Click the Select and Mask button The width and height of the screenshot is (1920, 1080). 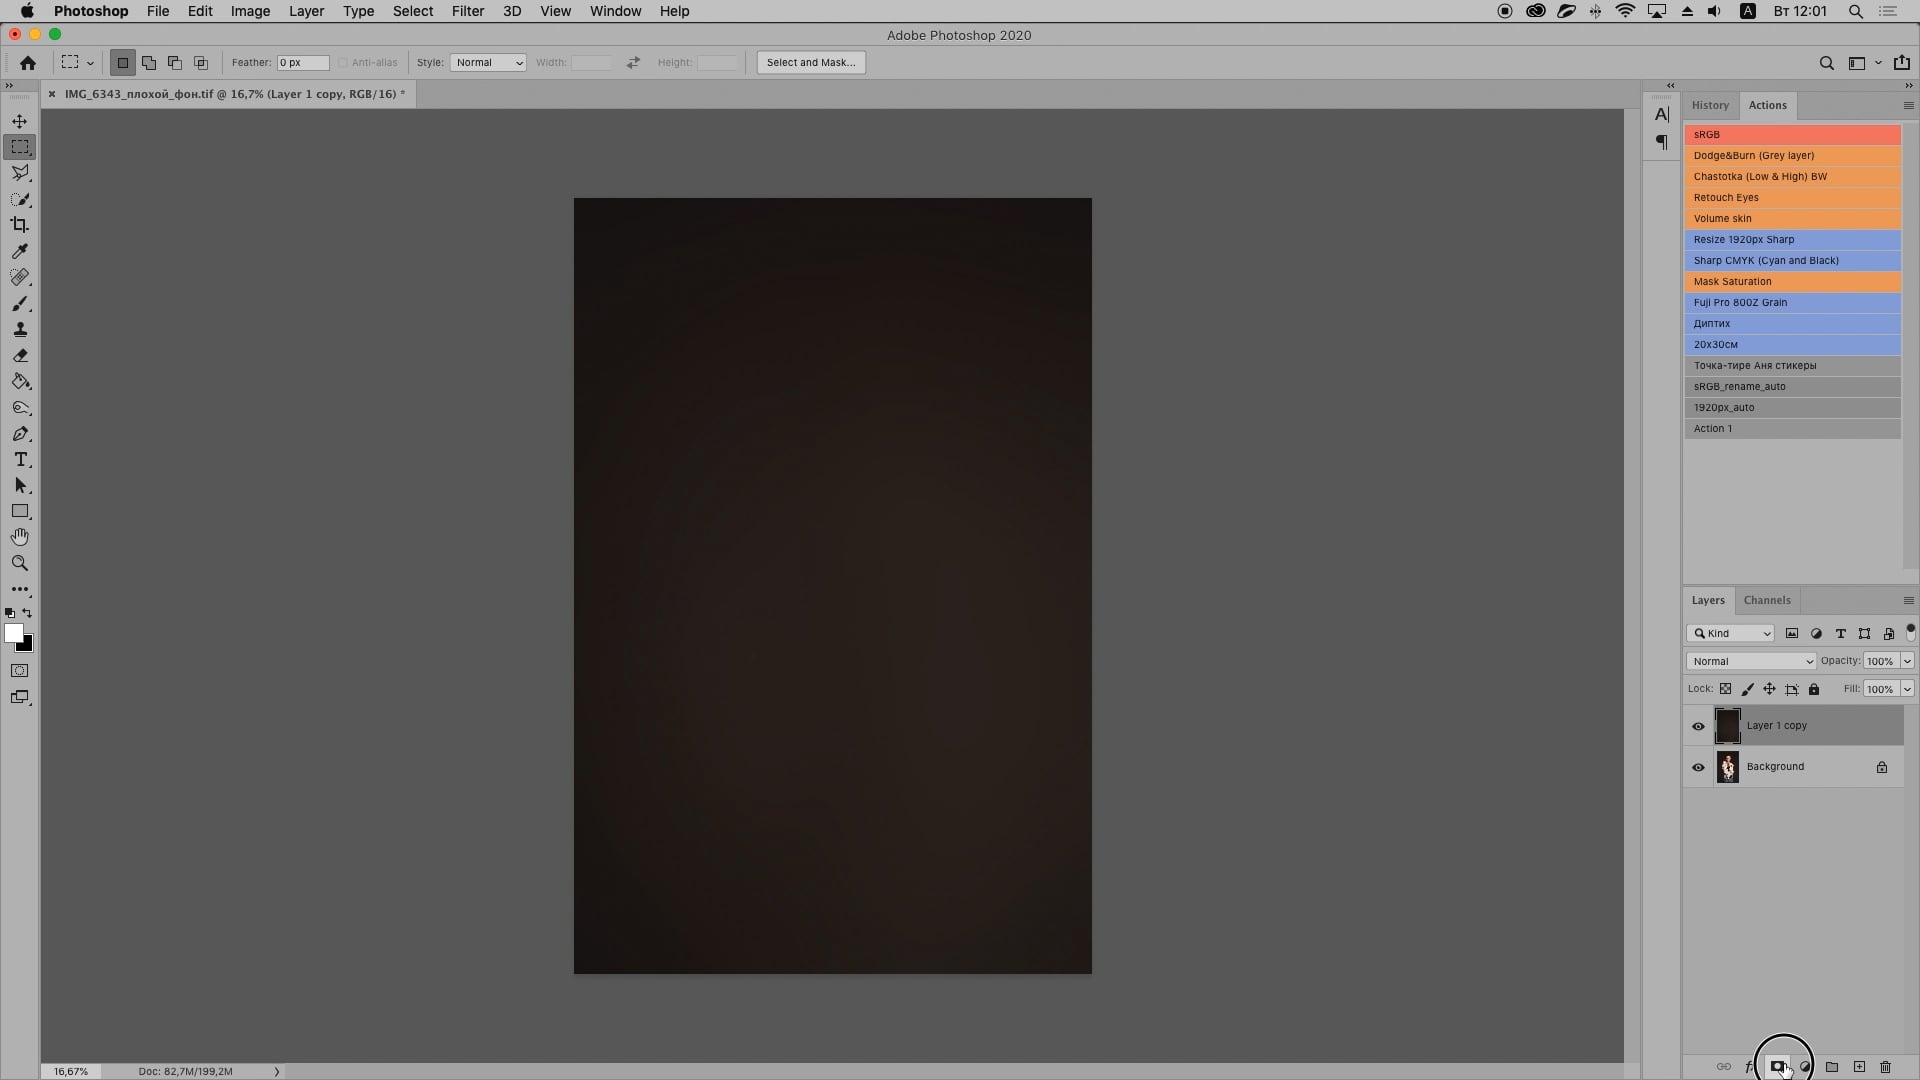[x=810, y=62]
